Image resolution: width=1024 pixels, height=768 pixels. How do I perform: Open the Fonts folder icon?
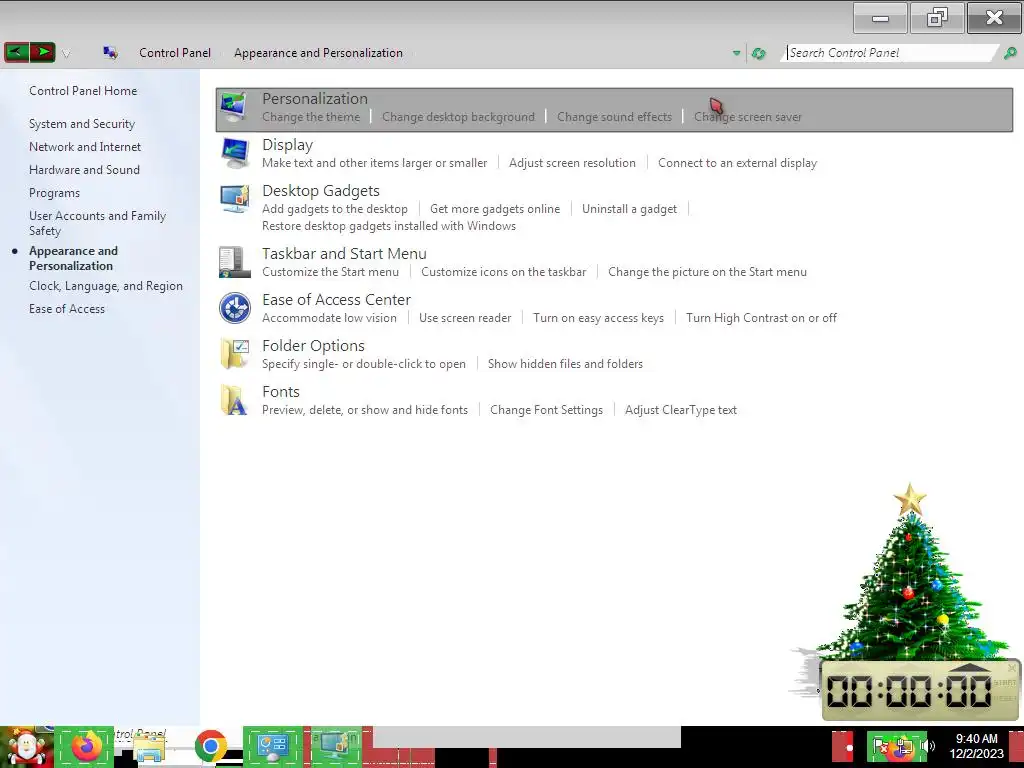(234, 400)
